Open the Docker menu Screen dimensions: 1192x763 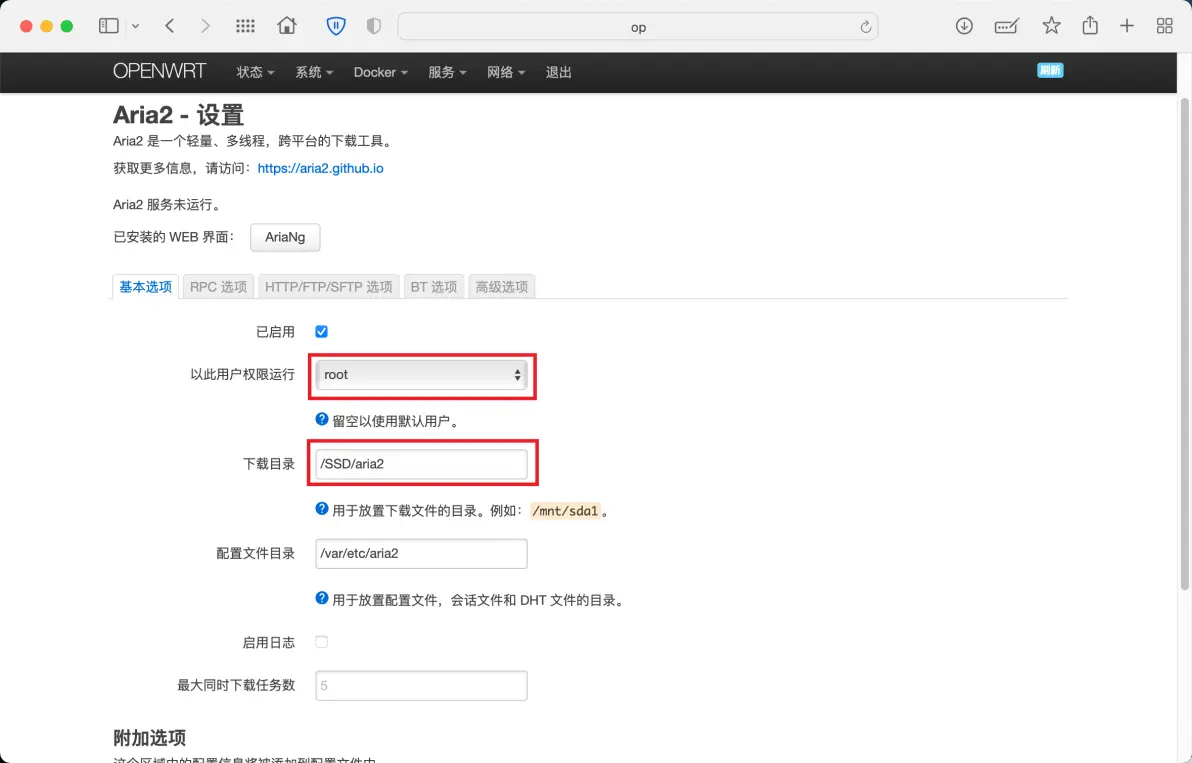pyautogui.click(x=380, y=72)
